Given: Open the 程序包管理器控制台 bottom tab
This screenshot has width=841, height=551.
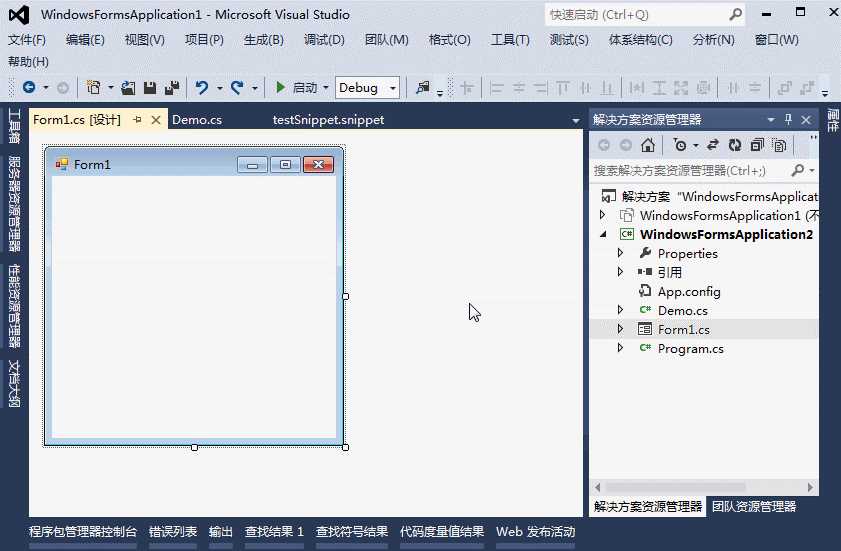Looking at the screenshot, I should 83,532.
